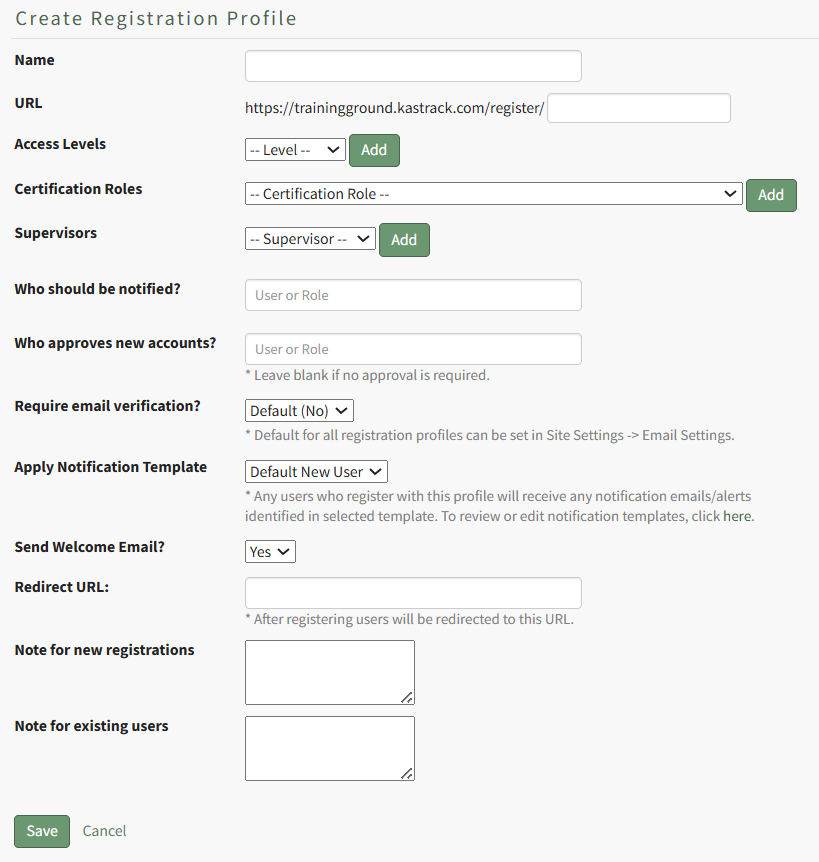Image resolution: width=819 pixels, height=862 pixels.
Task: Grab resize handle of new registrations note
Action: click(x=407, y=698)
